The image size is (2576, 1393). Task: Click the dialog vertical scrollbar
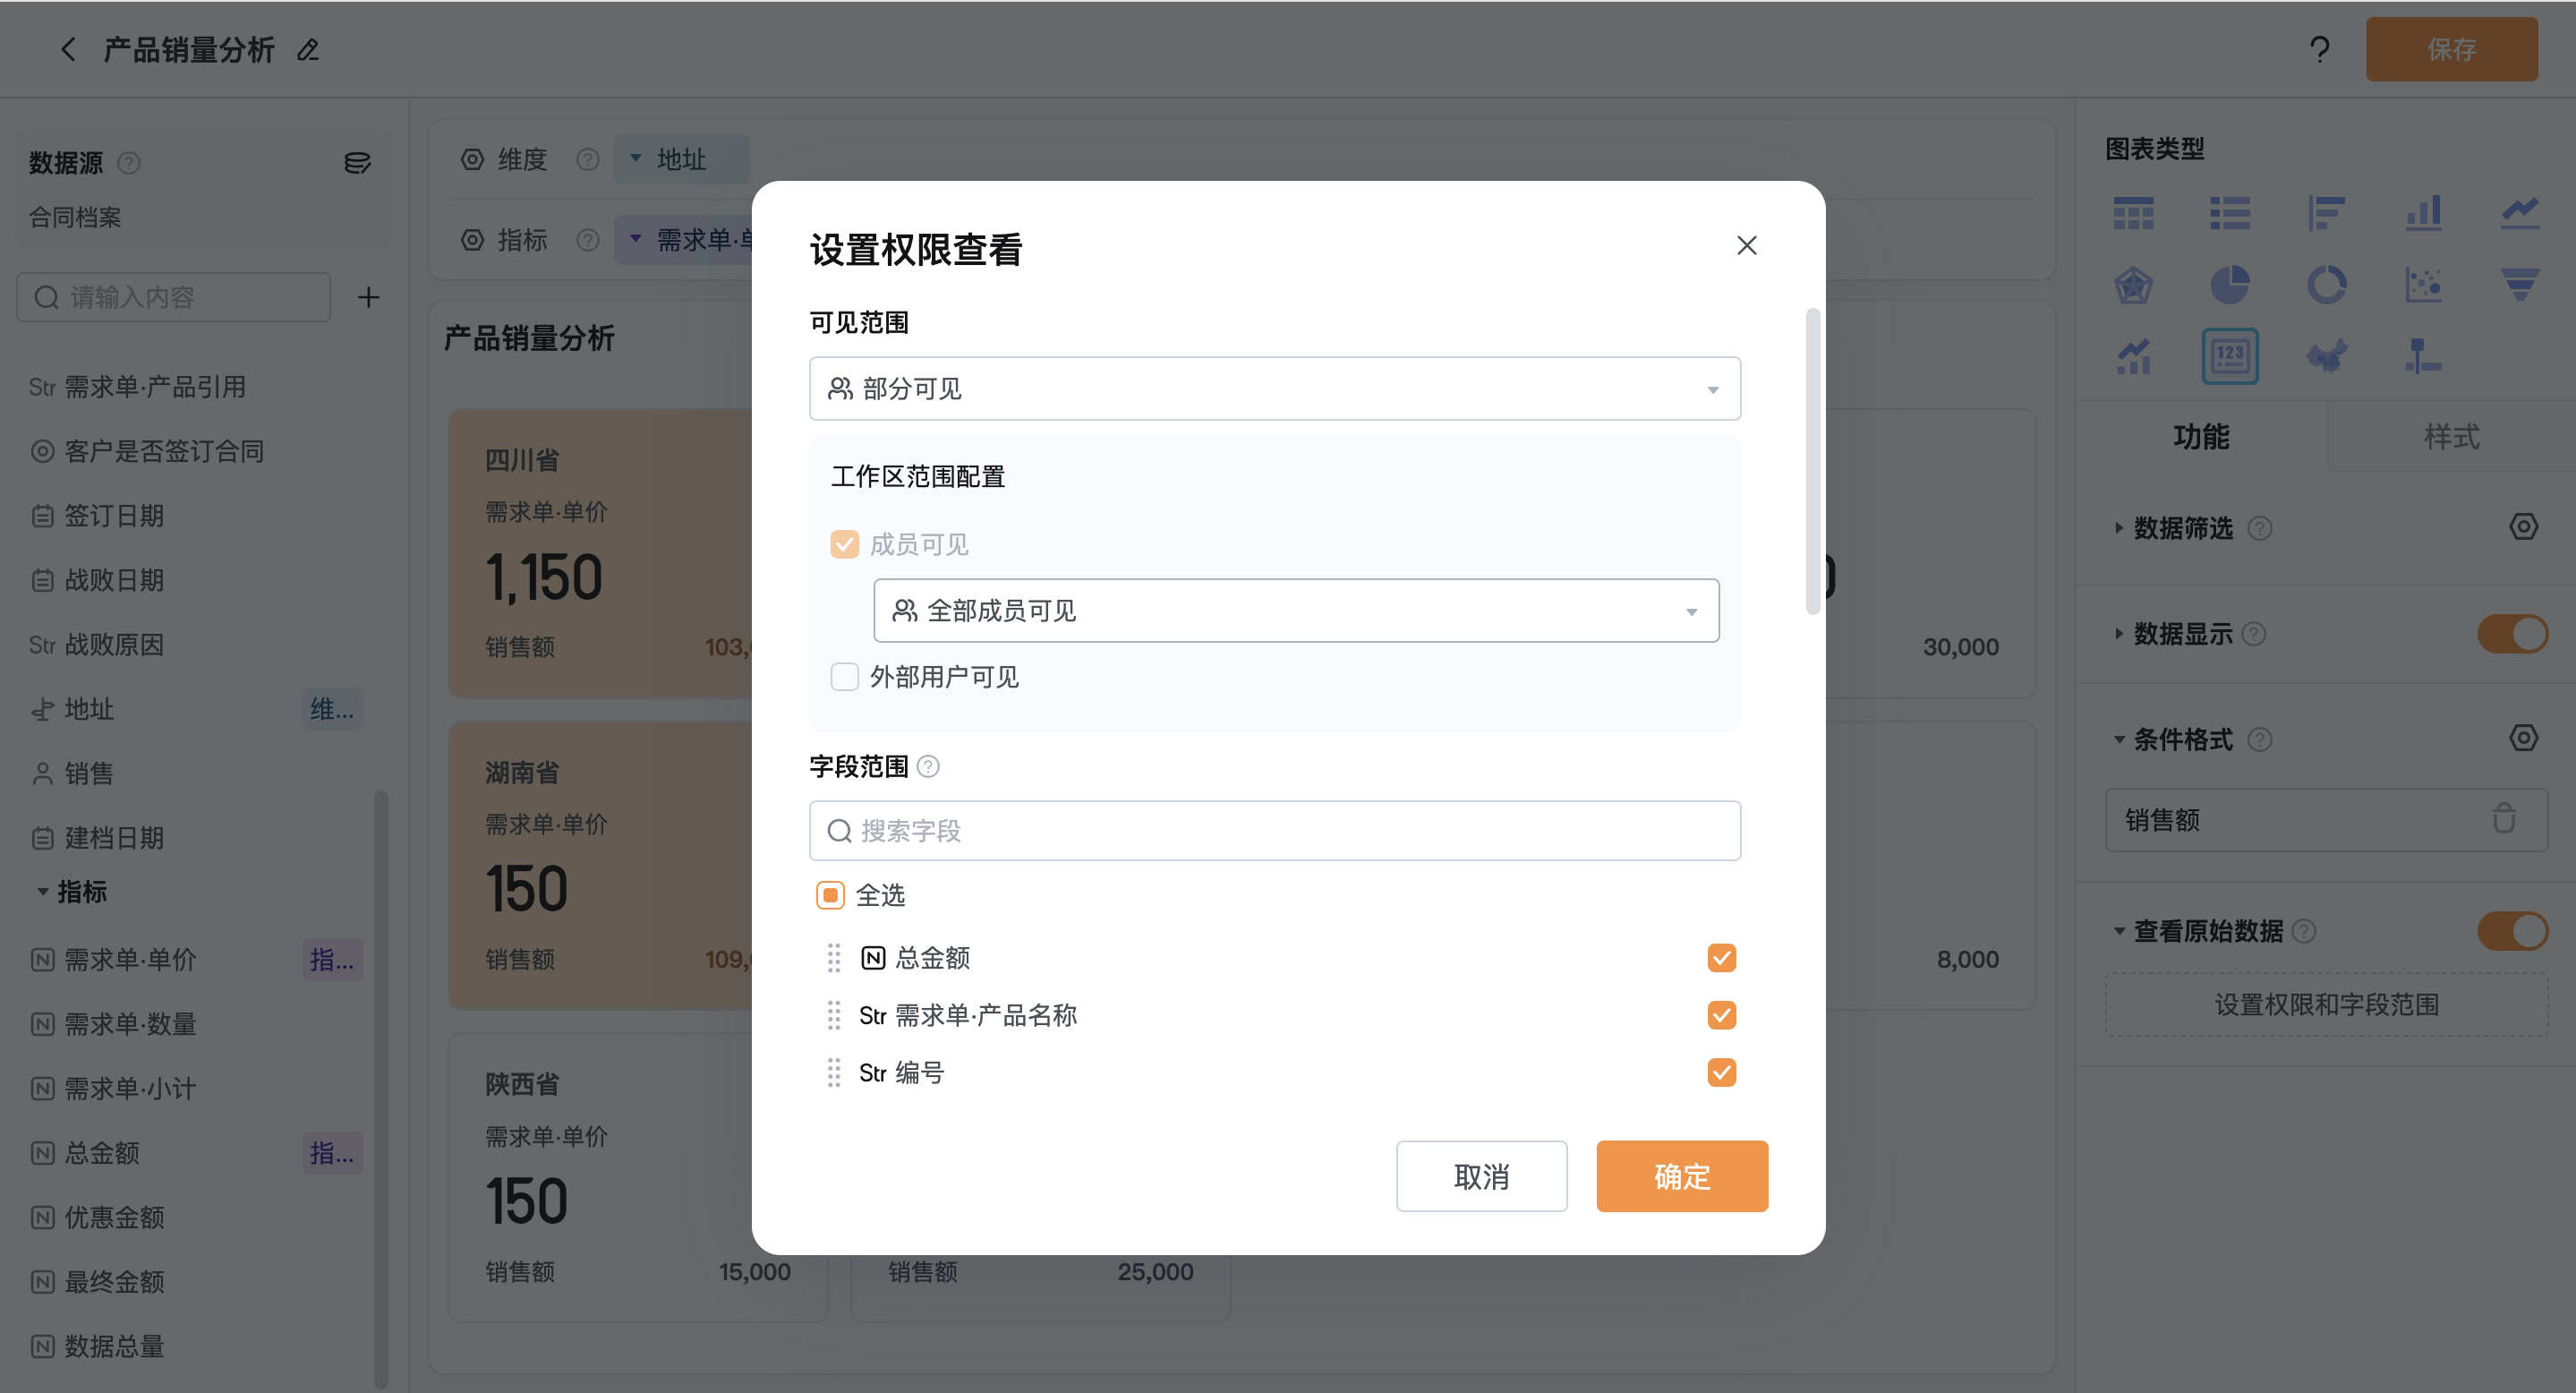(1813, 460)
